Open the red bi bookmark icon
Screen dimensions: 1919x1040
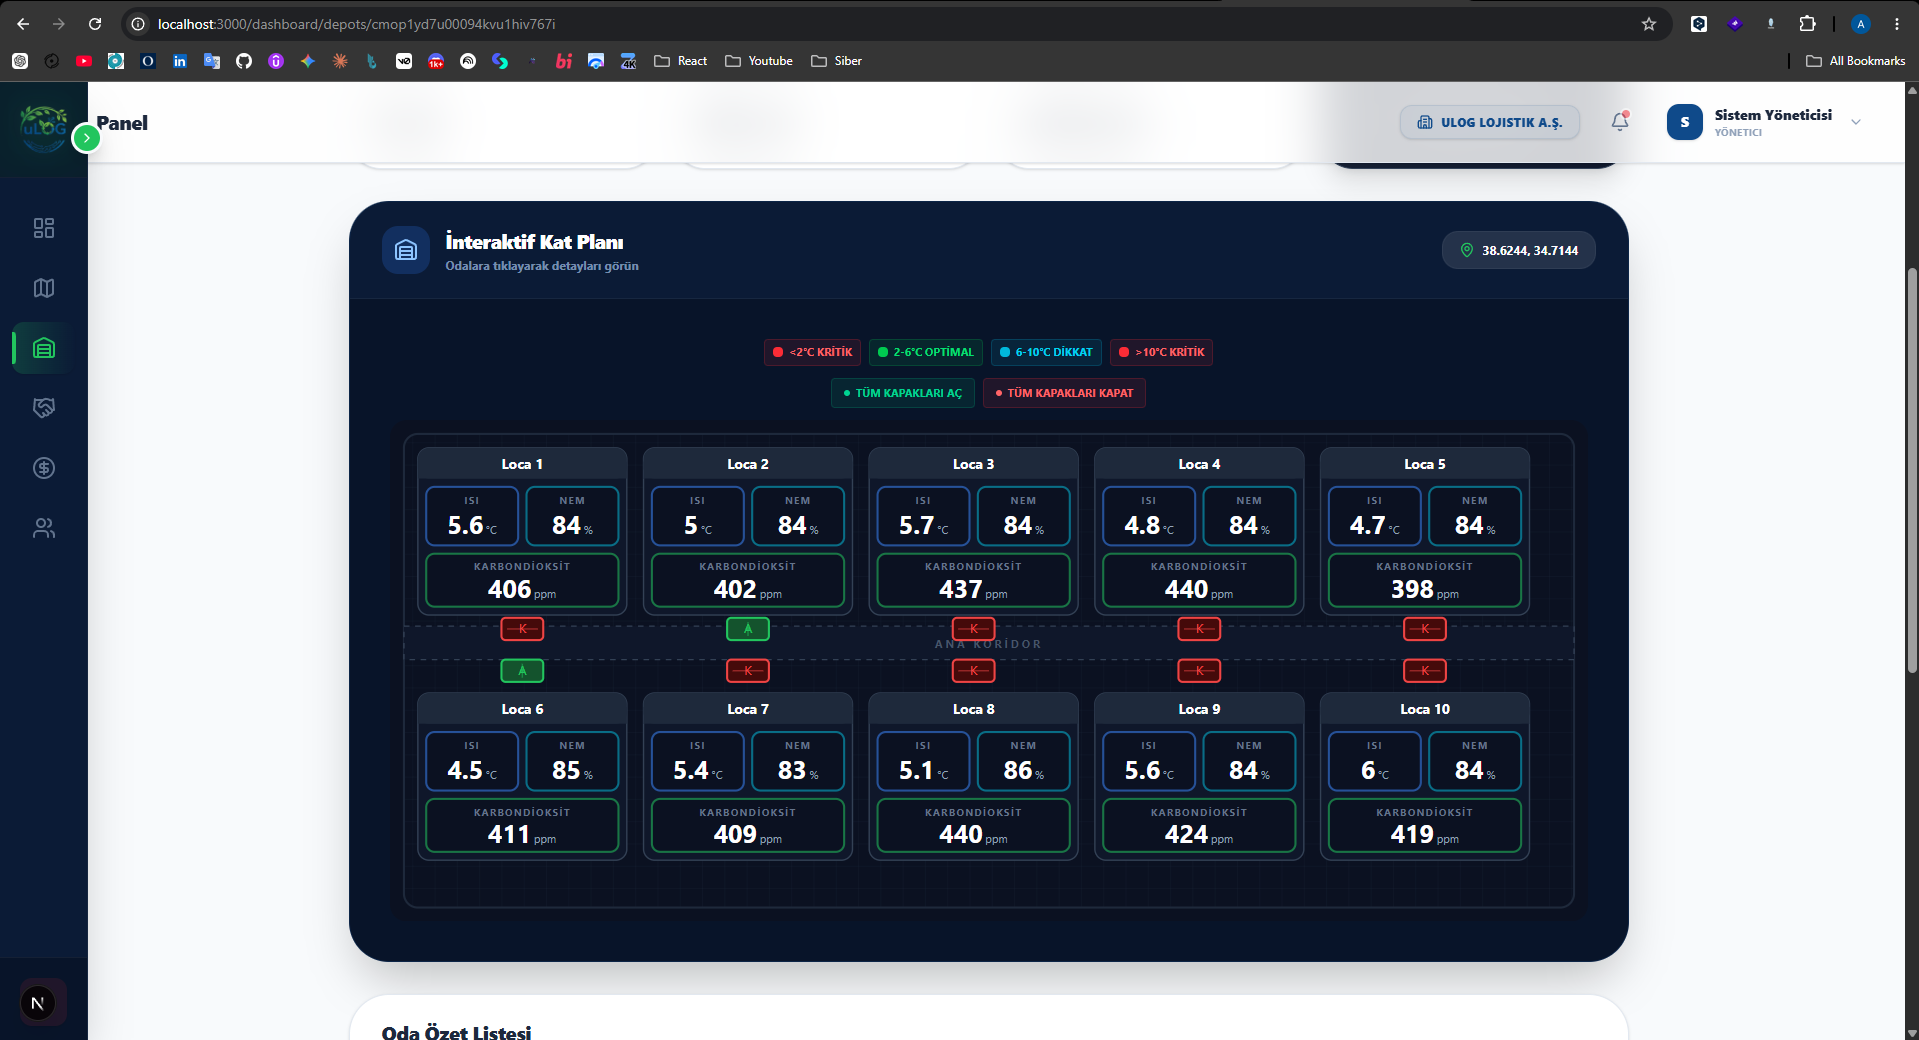point(564,61)
